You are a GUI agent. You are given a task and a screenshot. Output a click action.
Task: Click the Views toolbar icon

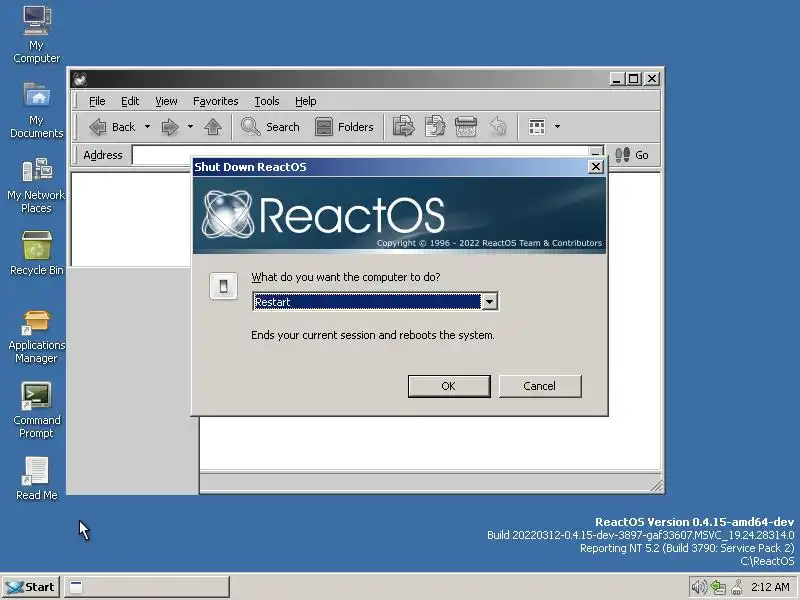click(537, 127)
